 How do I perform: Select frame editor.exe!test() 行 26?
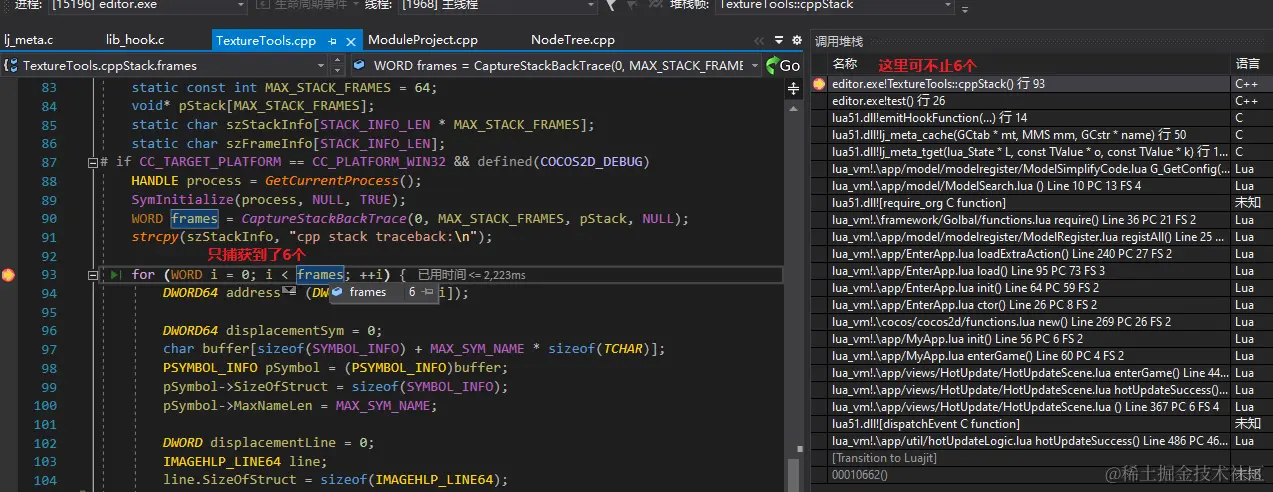(1041, 101)
